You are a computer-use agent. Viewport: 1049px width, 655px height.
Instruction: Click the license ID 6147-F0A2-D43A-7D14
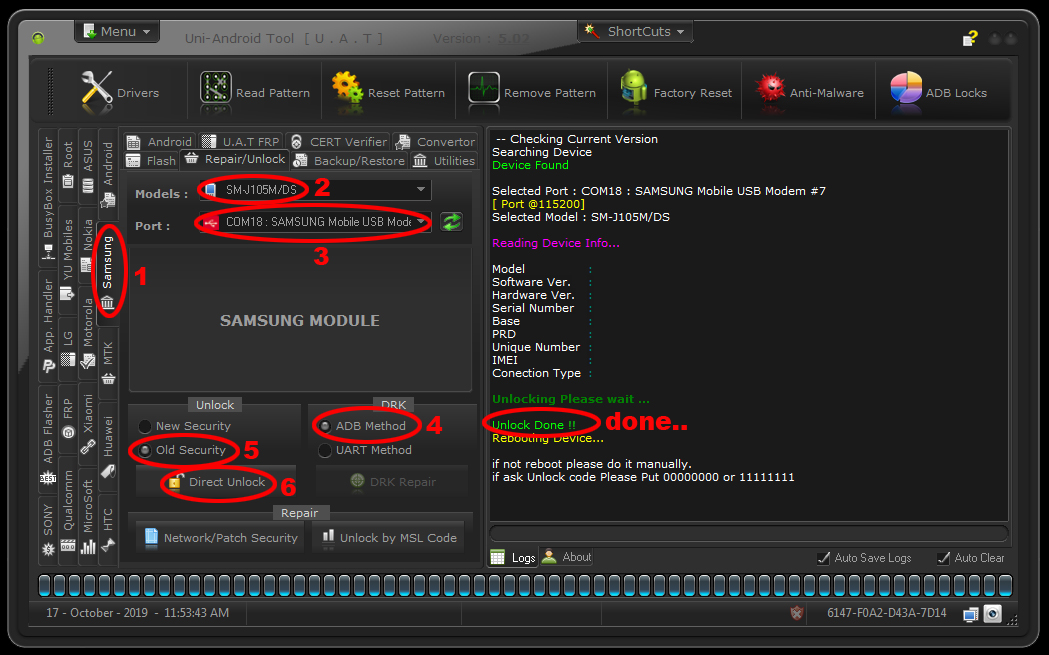click(x=886, y=613)
